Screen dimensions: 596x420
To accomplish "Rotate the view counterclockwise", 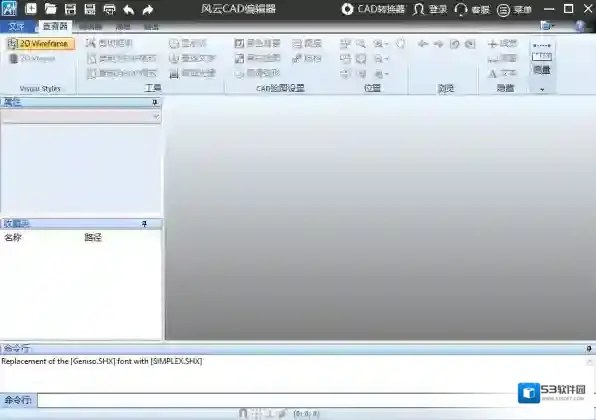I will click(455, 44).
